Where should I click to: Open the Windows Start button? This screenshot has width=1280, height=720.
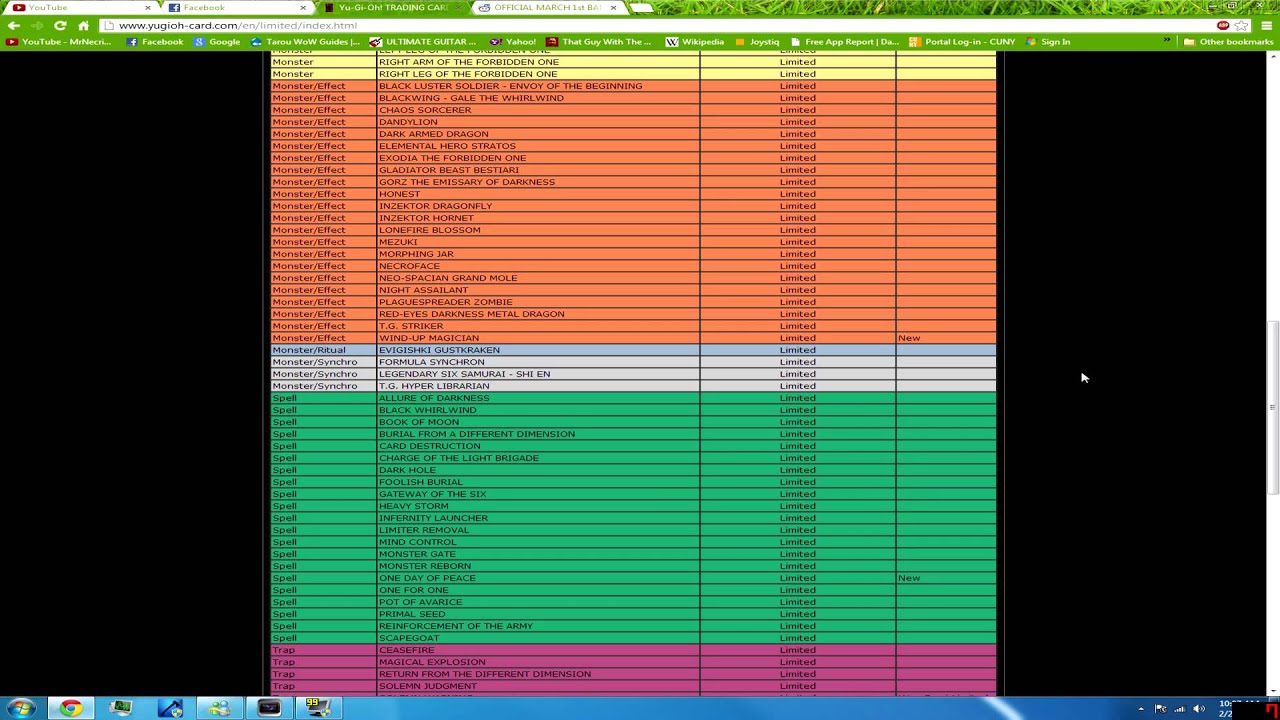pos(22,708)
